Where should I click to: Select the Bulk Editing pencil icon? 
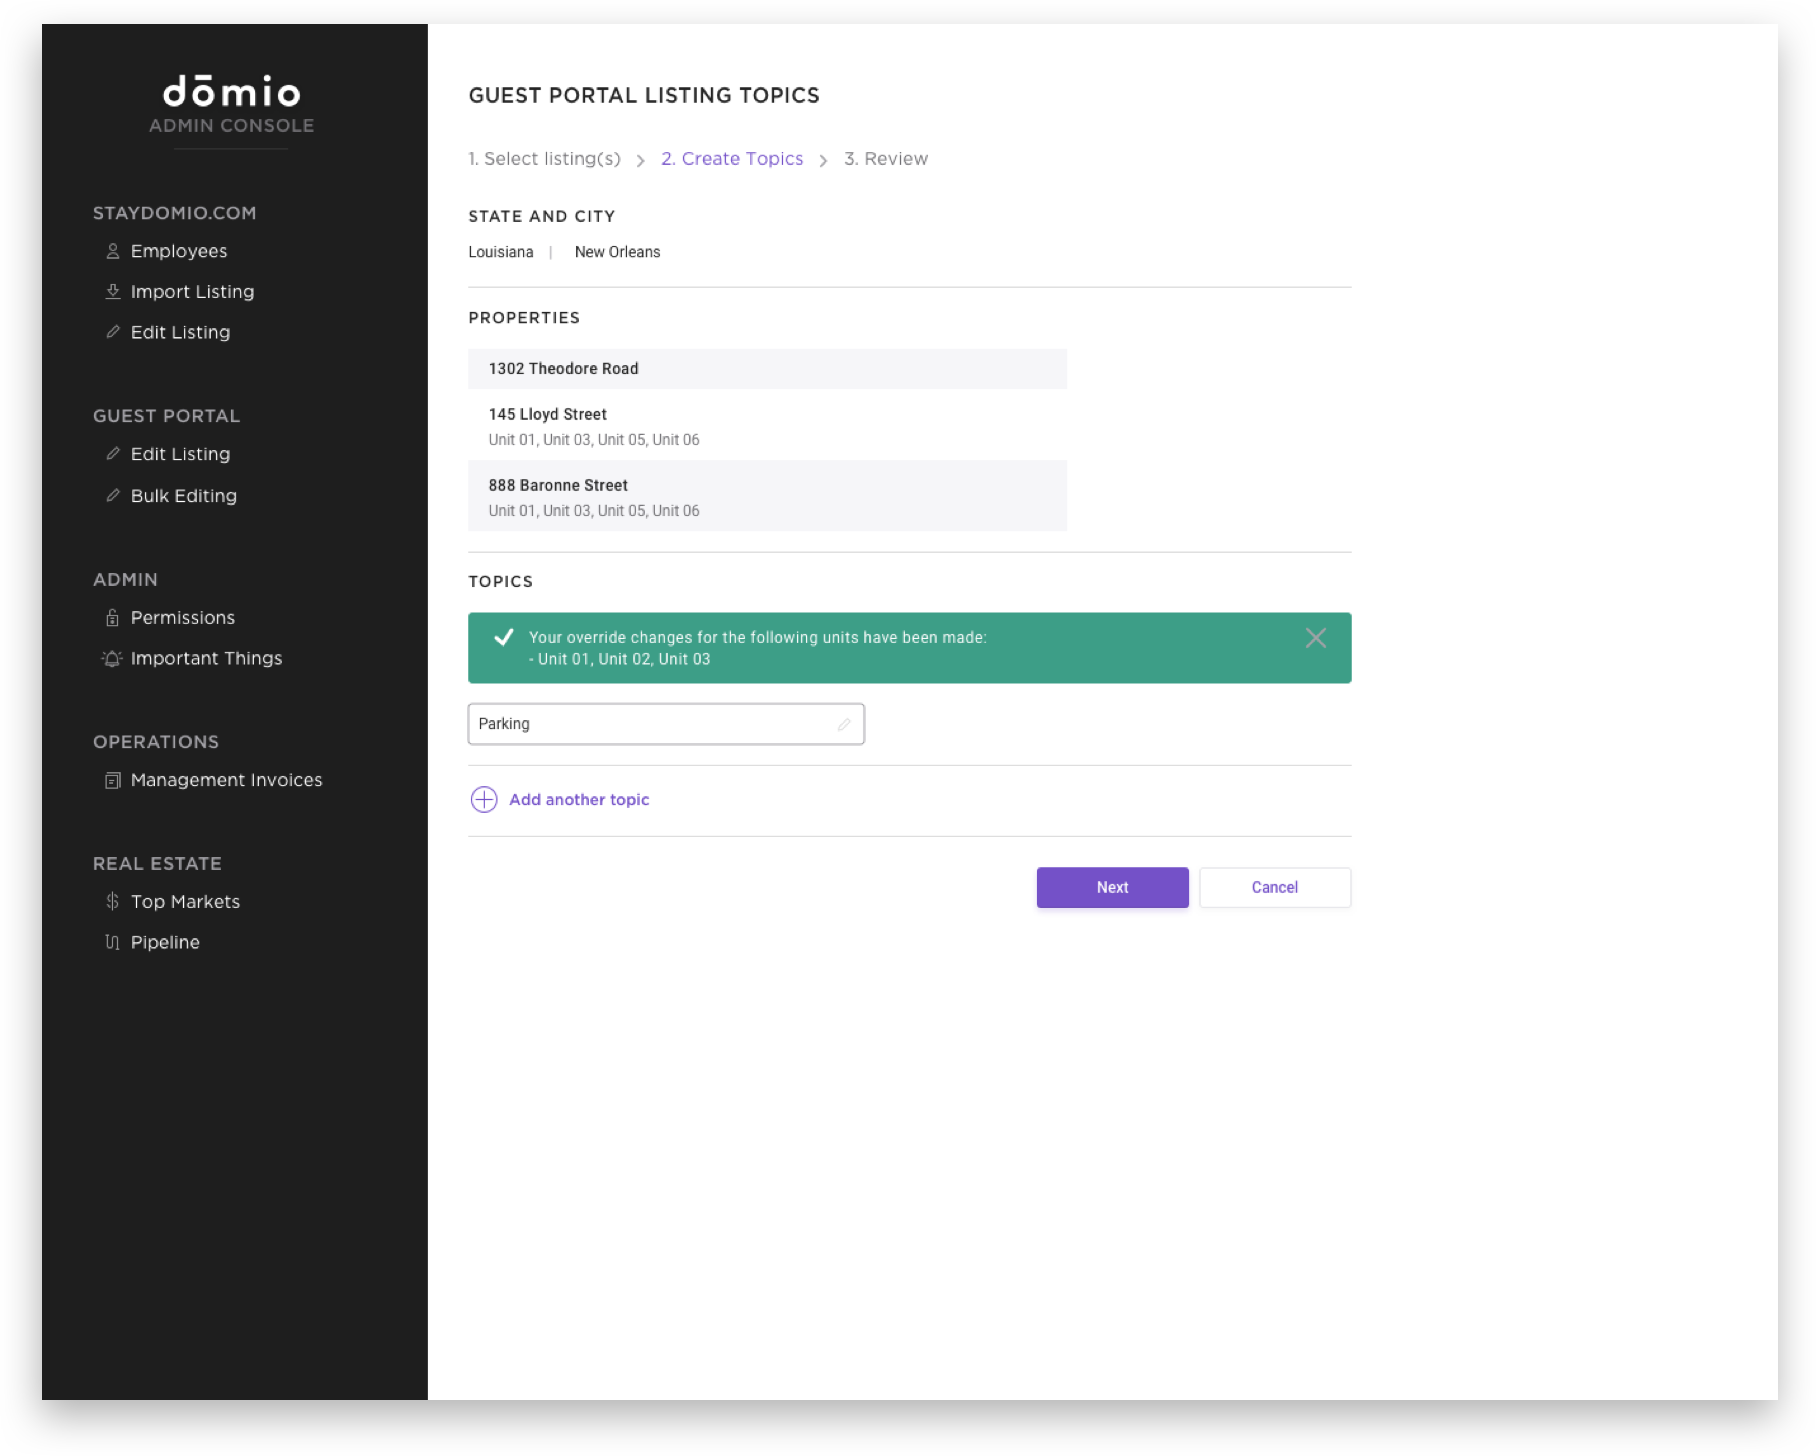point(113,495)
